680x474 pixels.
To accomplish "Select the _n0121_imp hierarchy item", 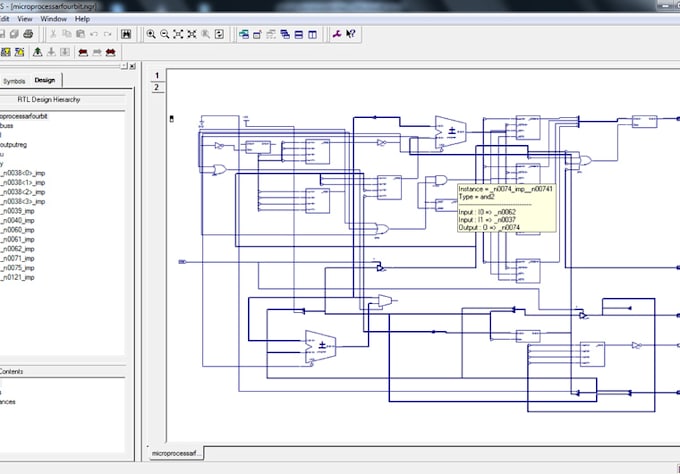I will coord(18,278).
